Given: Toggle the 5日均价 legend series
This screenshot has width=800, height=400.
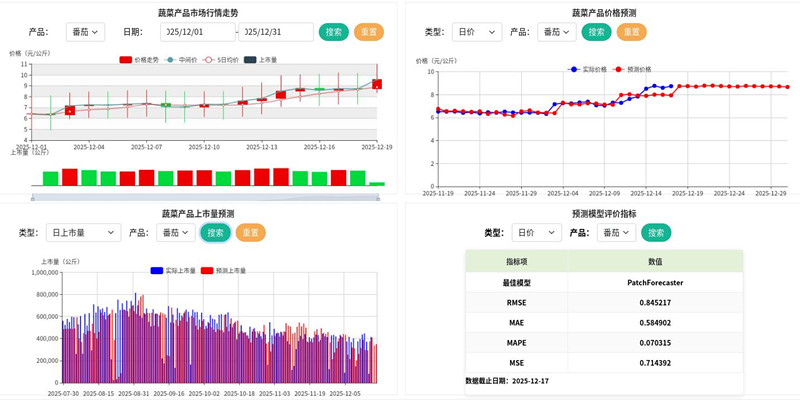Looking at the screenshot, I should tap(210, 59).
